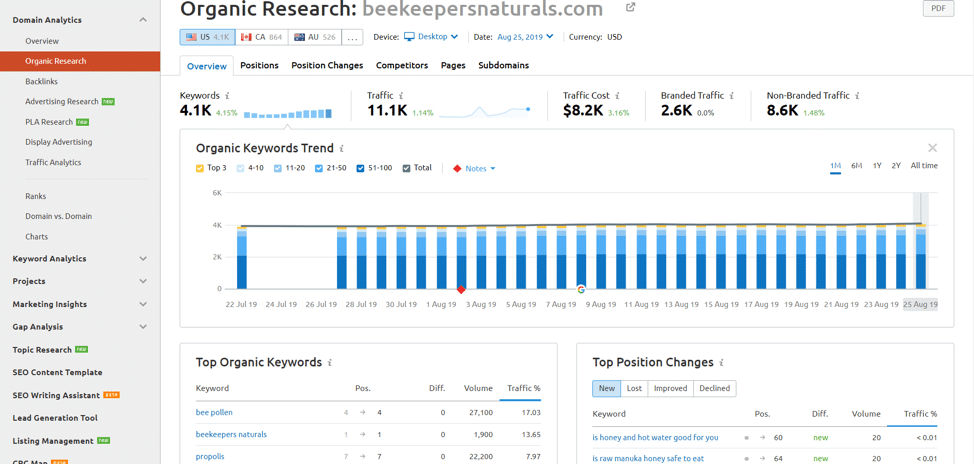Set chart range to 1M
The width and height of the screenshot is (974, 464).
[835, 166]
